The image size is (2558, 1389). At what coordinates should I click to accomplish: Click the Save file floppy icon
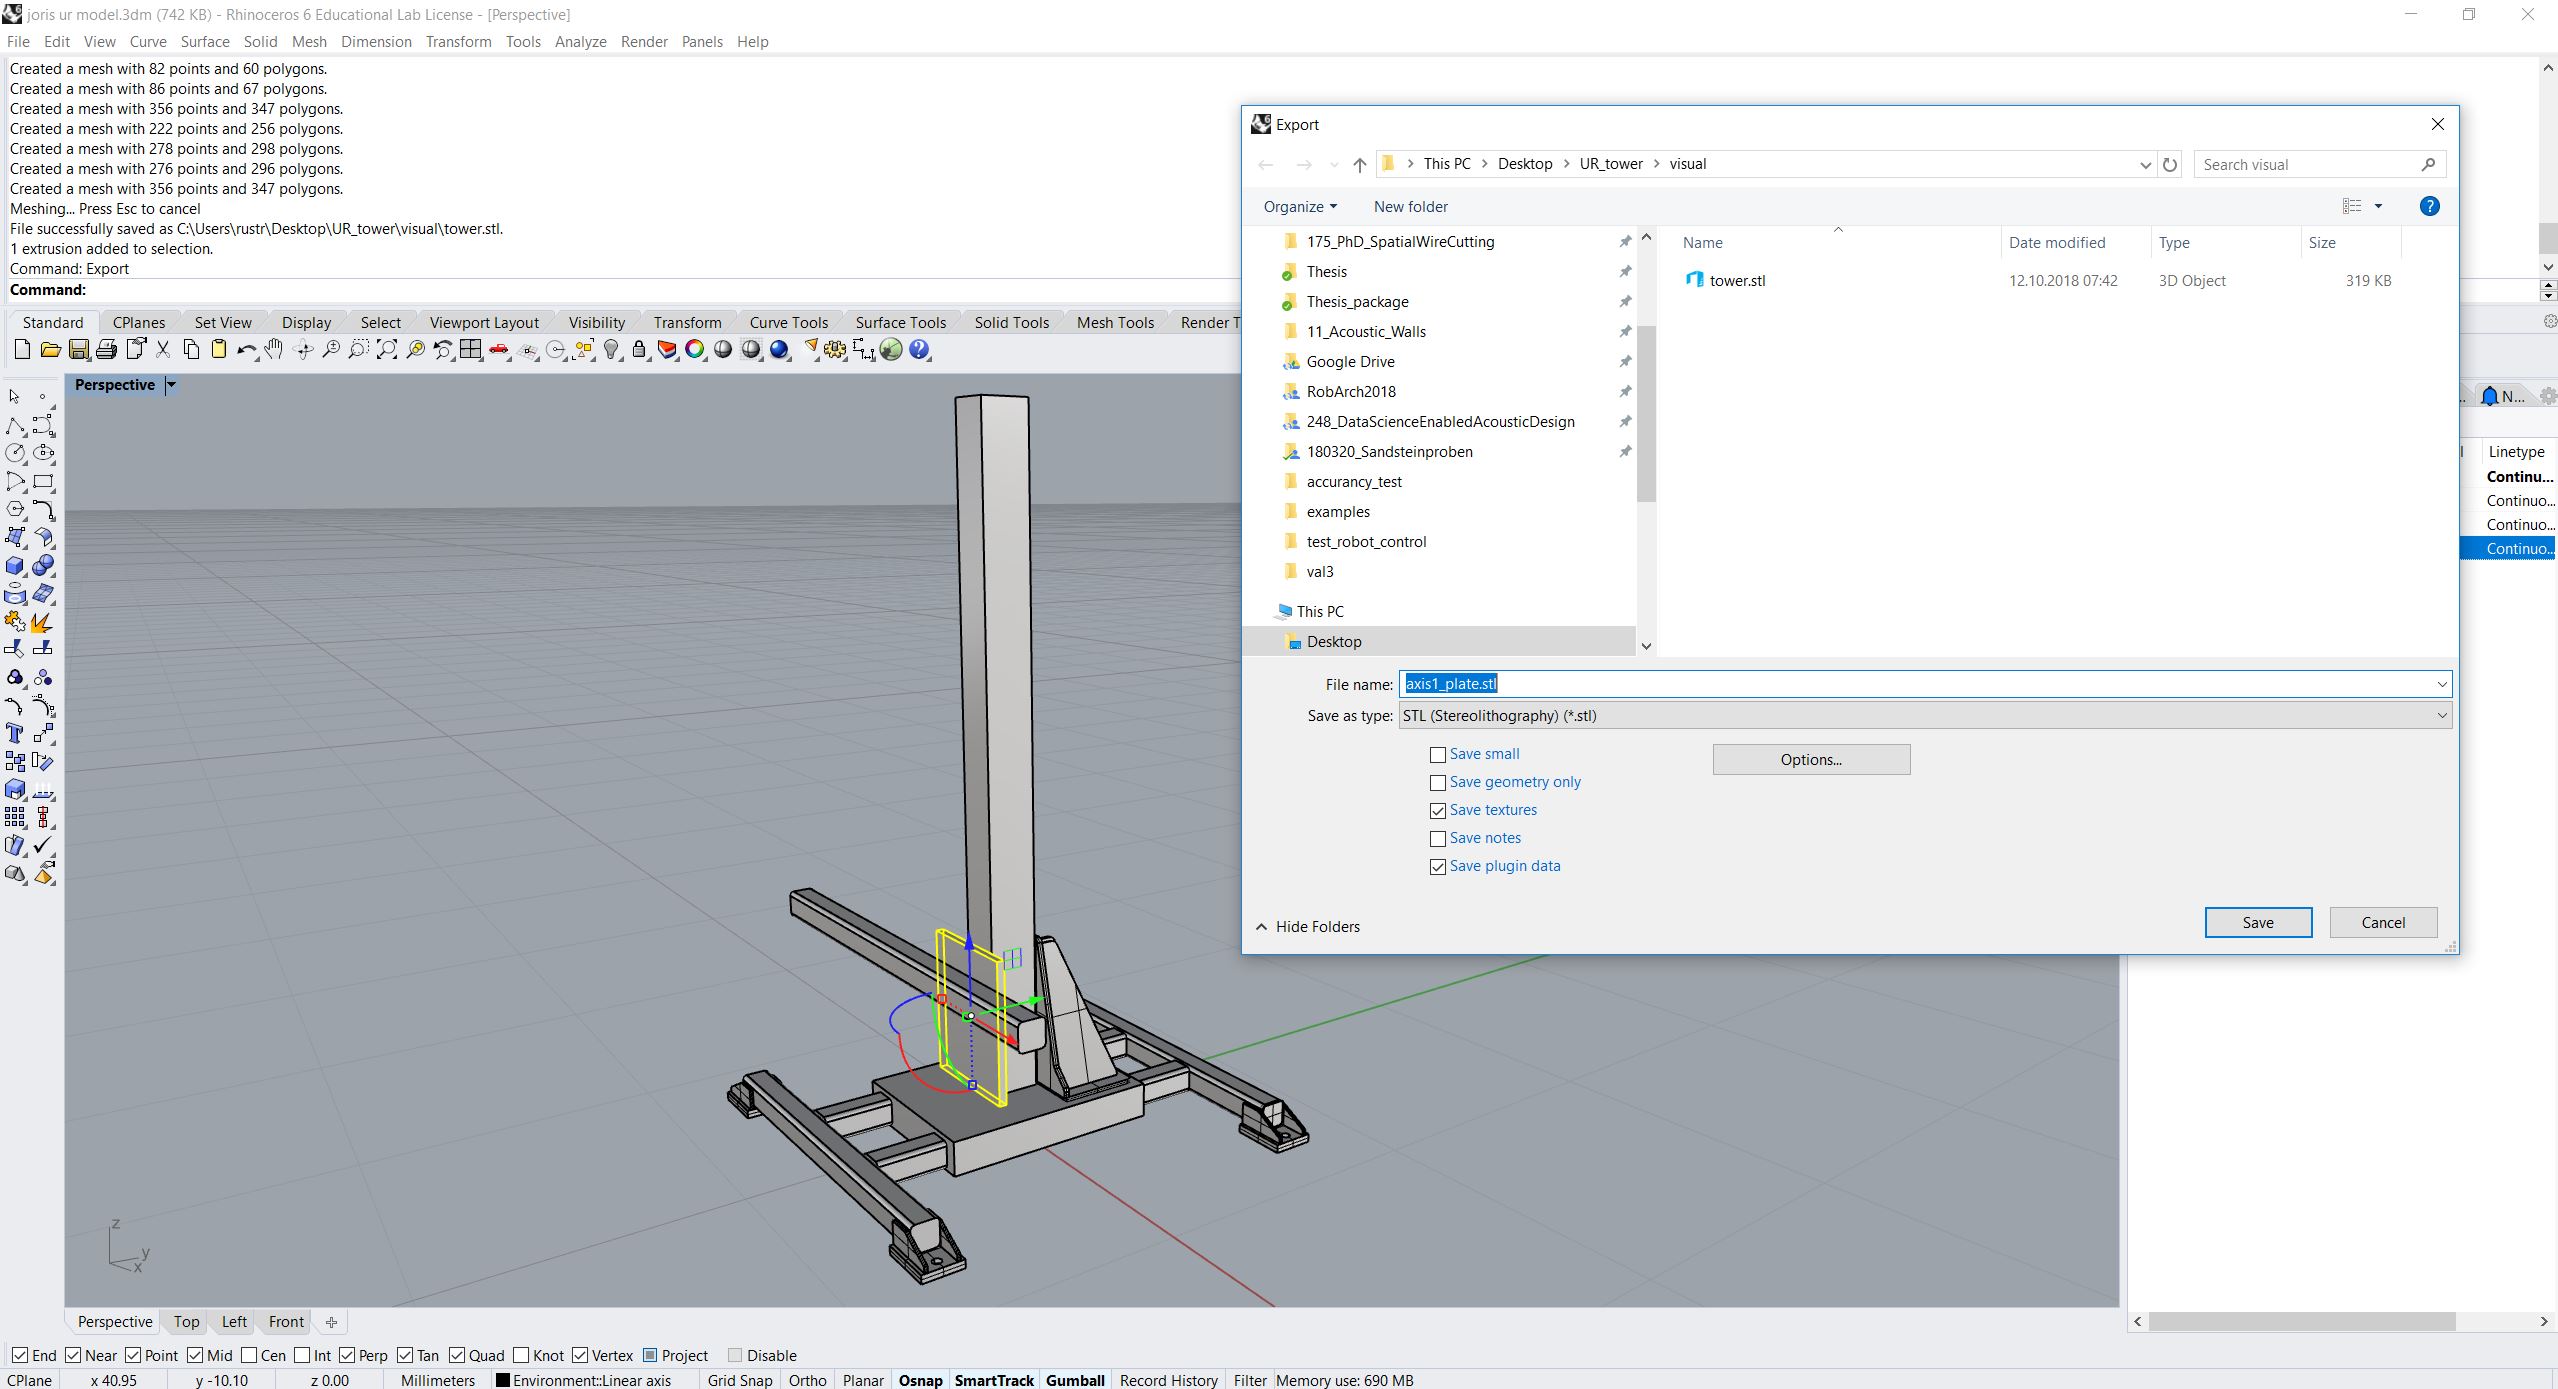point(78,350)
